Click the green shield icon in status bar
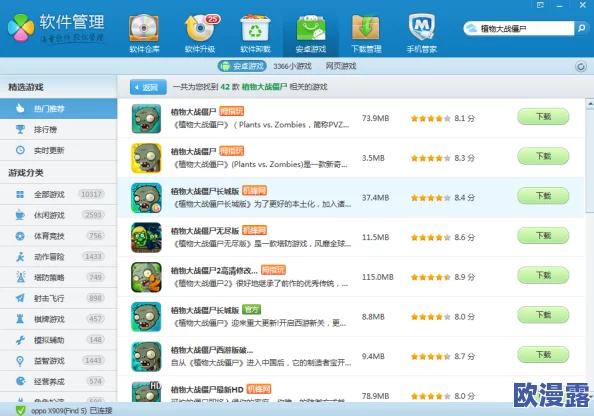The image size is (594, 416). (20, 410)
